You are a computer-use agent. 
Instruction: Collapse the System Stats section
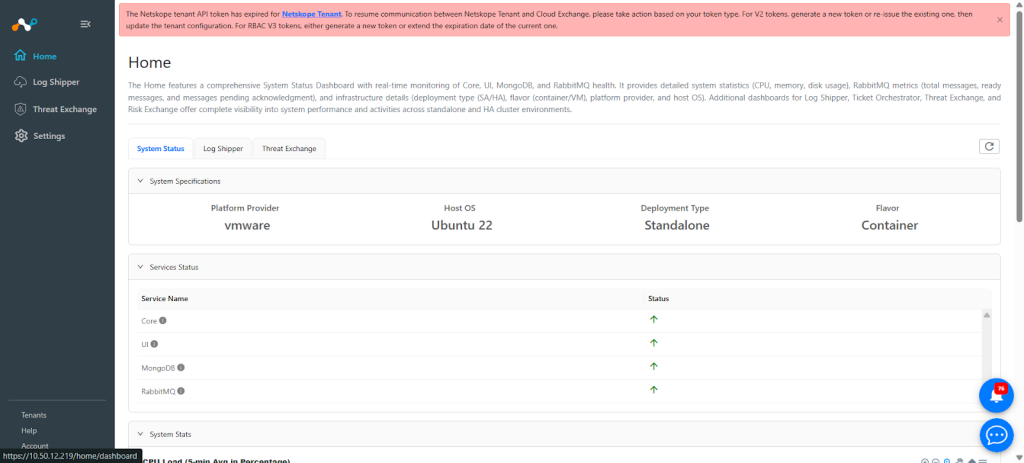(x=140, y=434)
